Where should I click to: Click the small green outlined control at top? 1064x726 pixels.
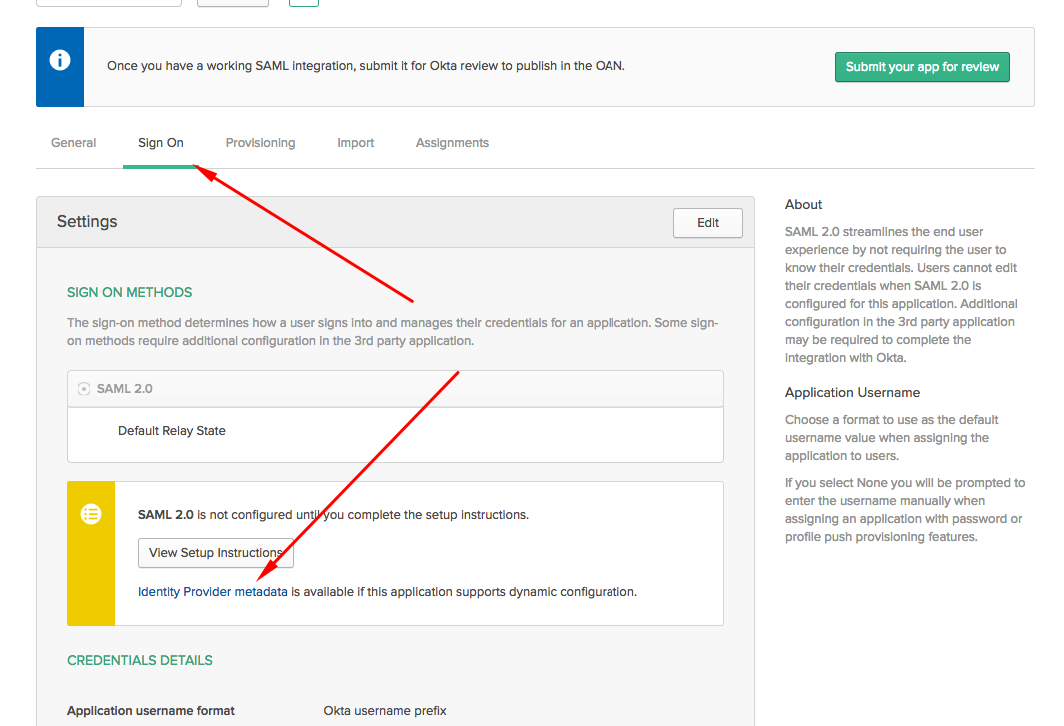coord(303,3)
